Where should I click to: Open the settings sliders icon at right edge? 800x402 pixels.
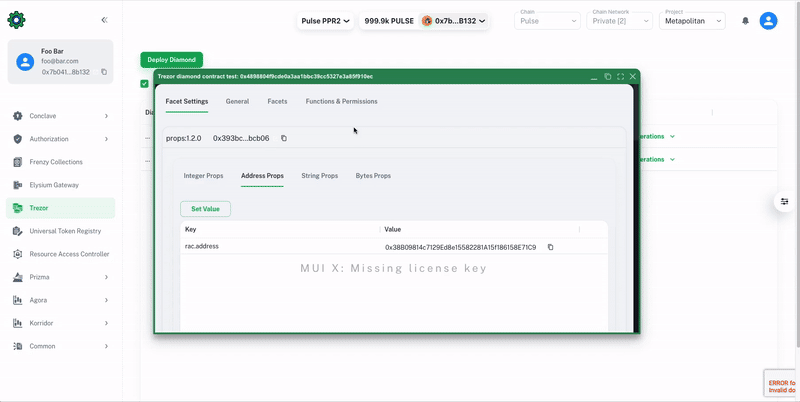click(785, 202)
